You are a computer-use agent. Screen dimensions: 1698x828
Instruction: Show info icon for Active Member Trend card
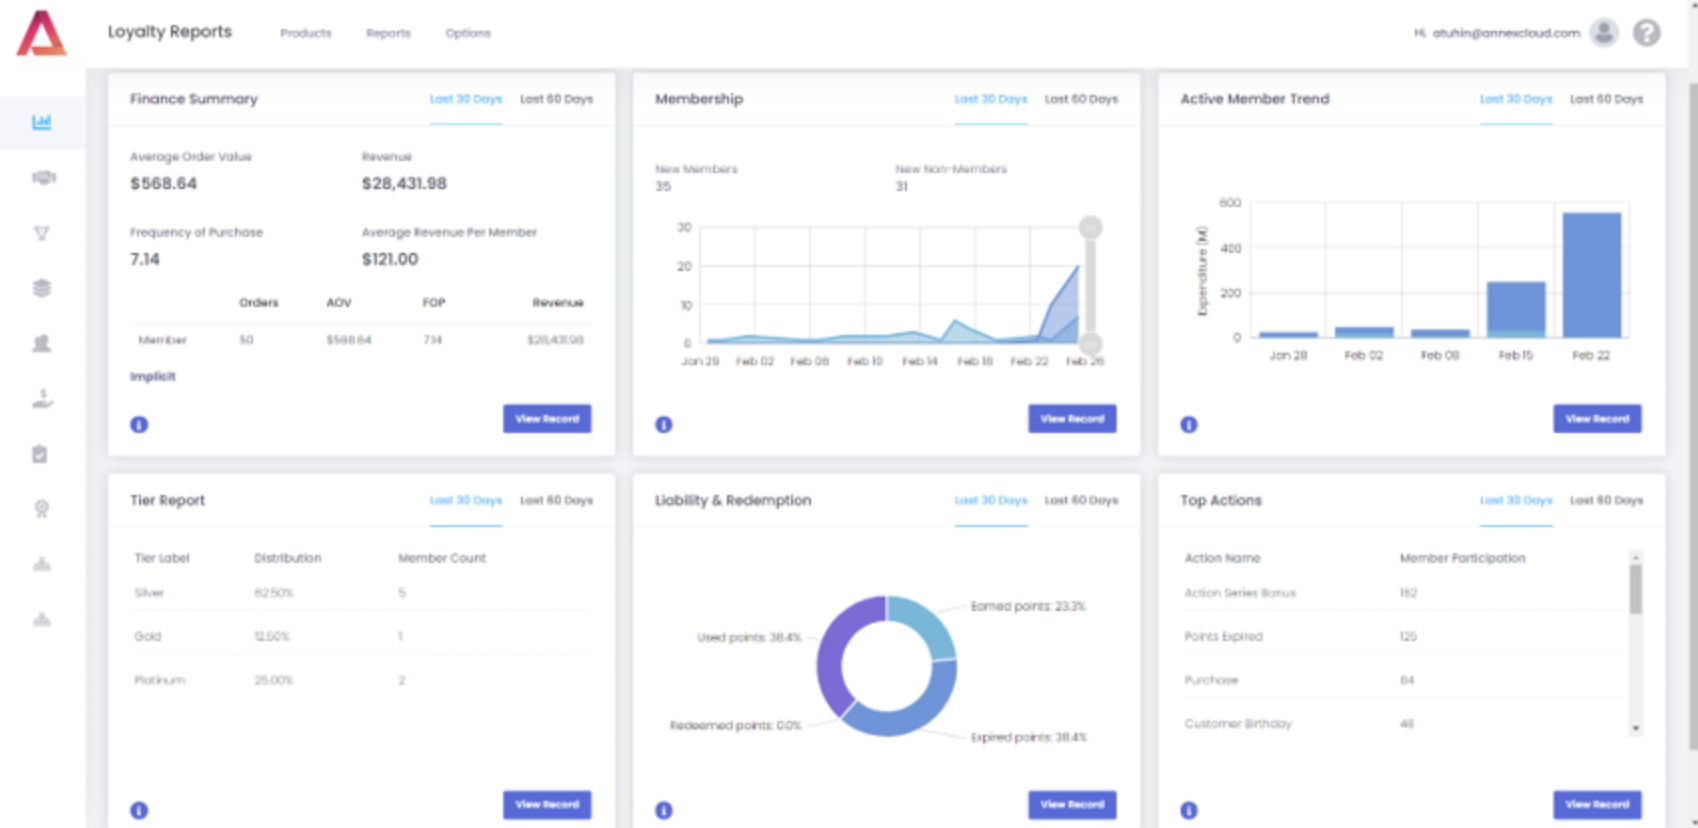[x=1189, y=424]
